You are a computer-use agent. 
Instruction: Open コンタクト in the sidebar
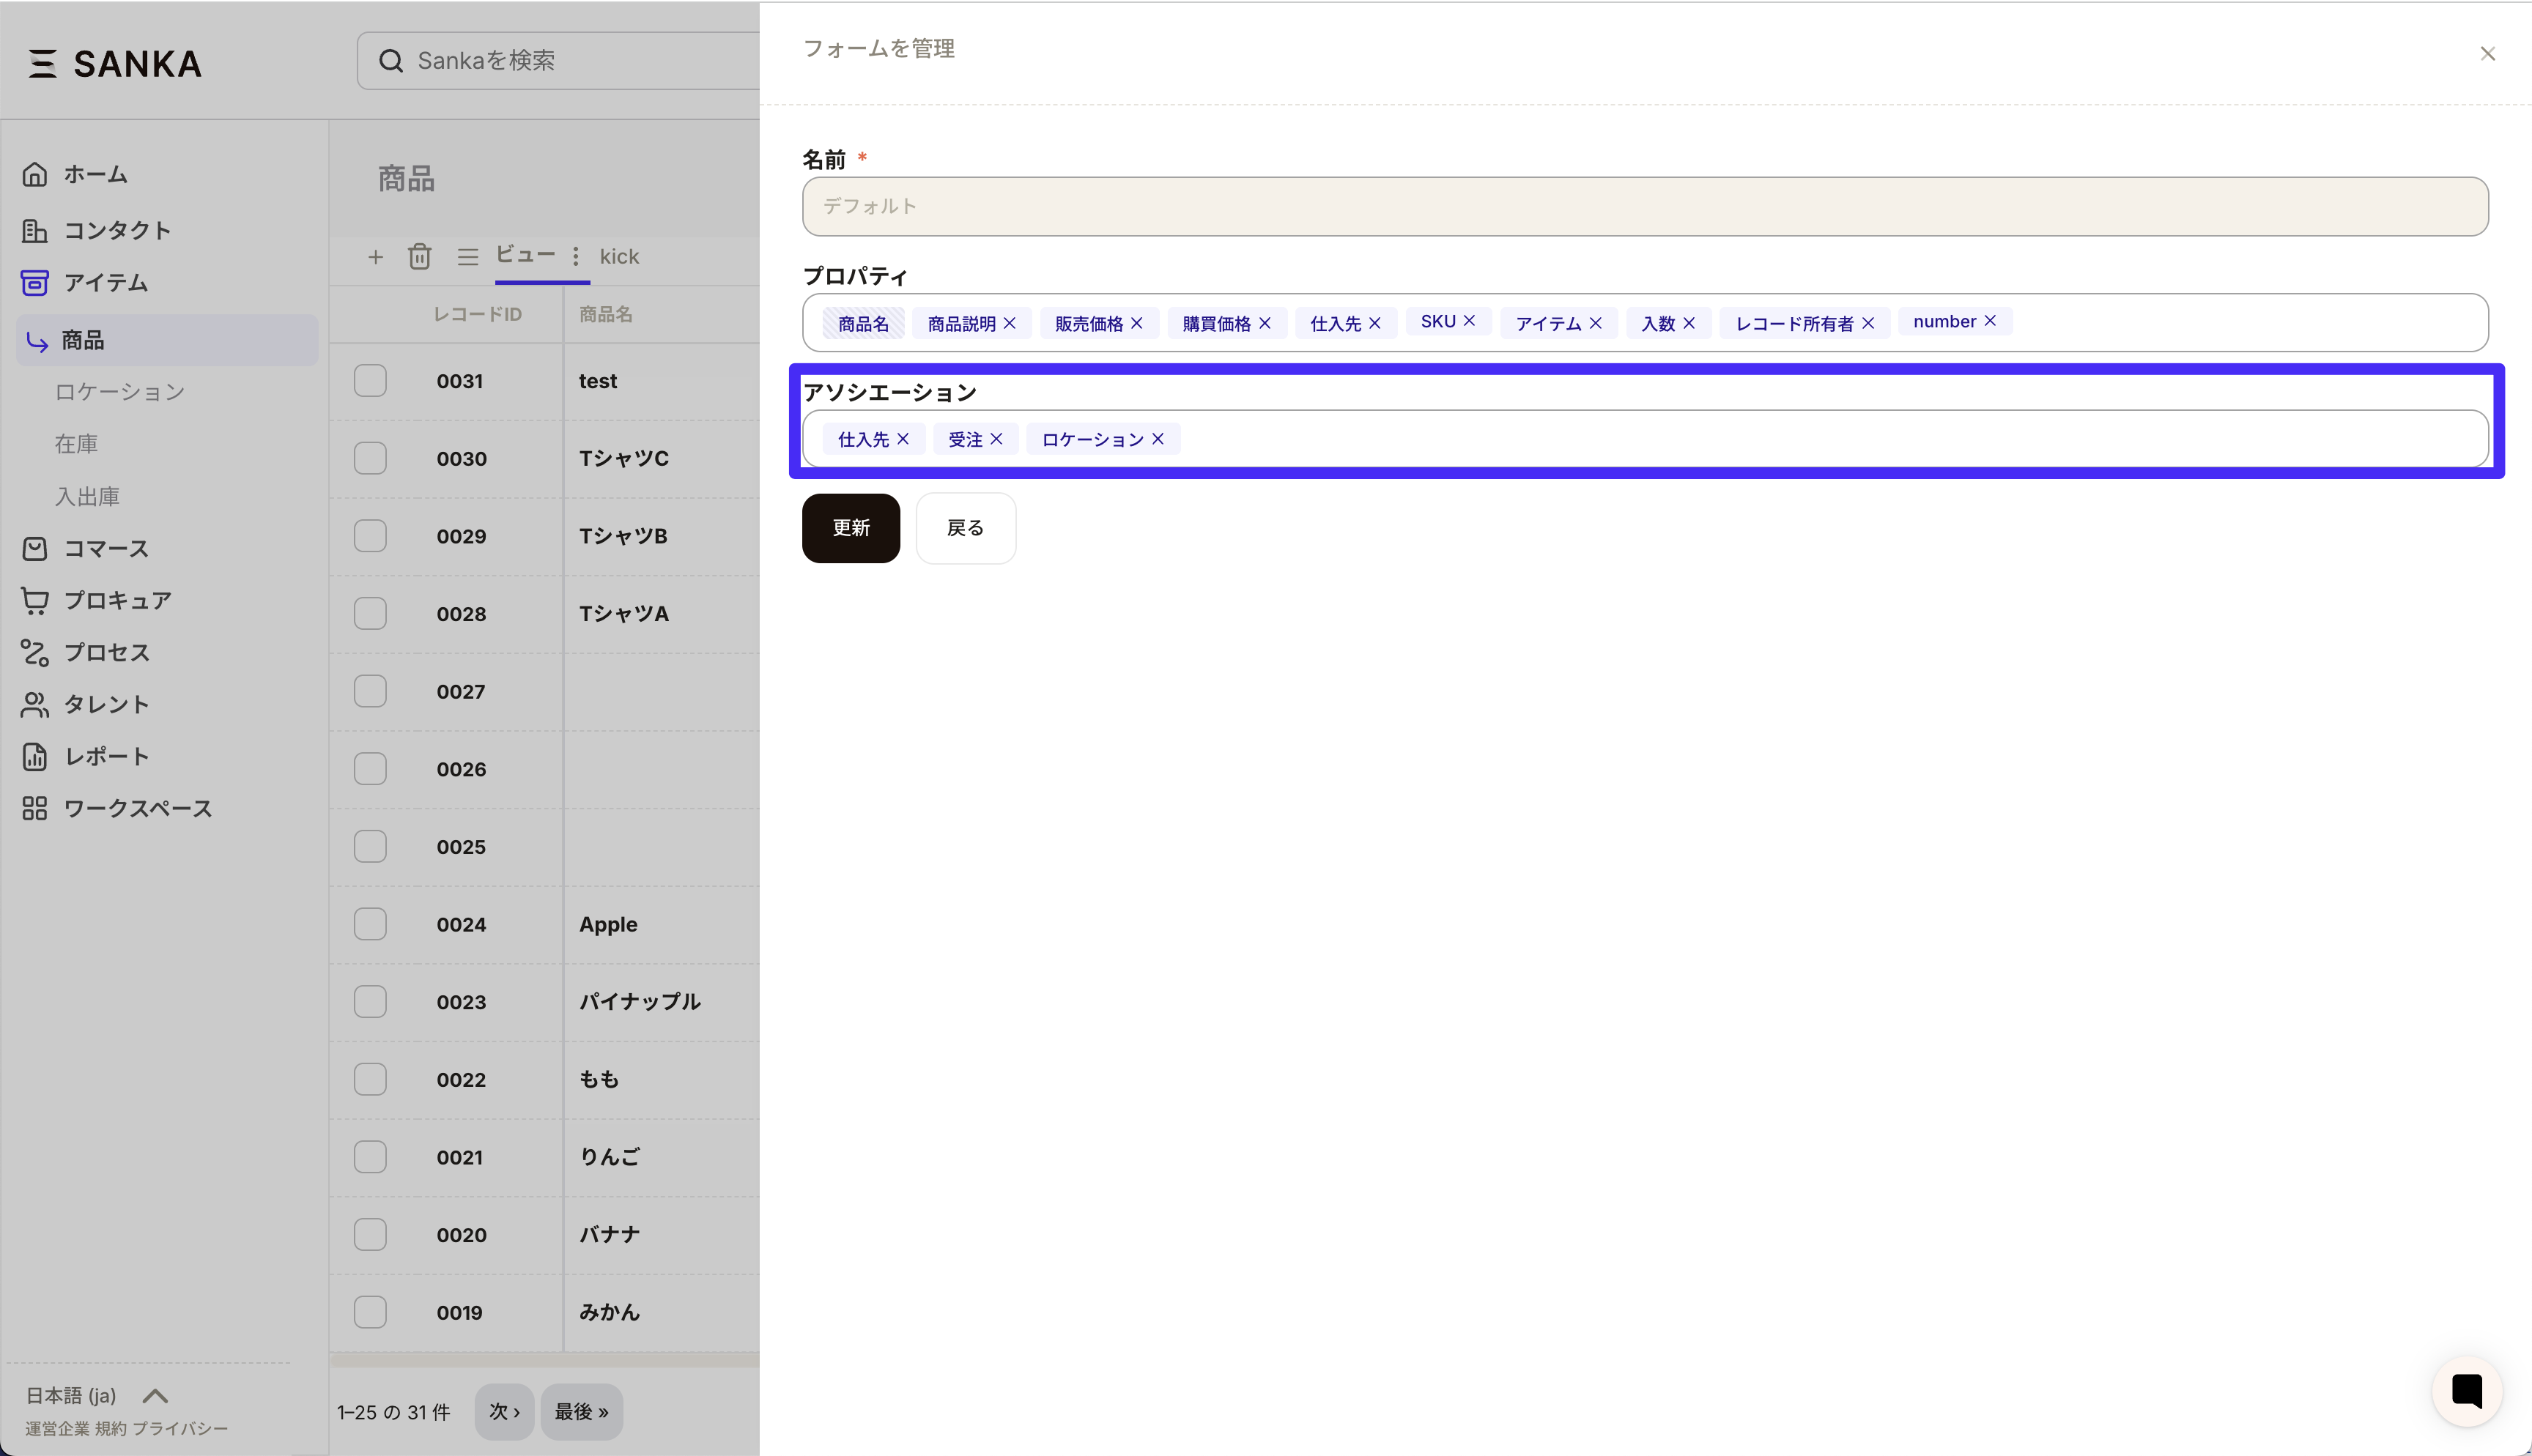[x=117, y=230]
